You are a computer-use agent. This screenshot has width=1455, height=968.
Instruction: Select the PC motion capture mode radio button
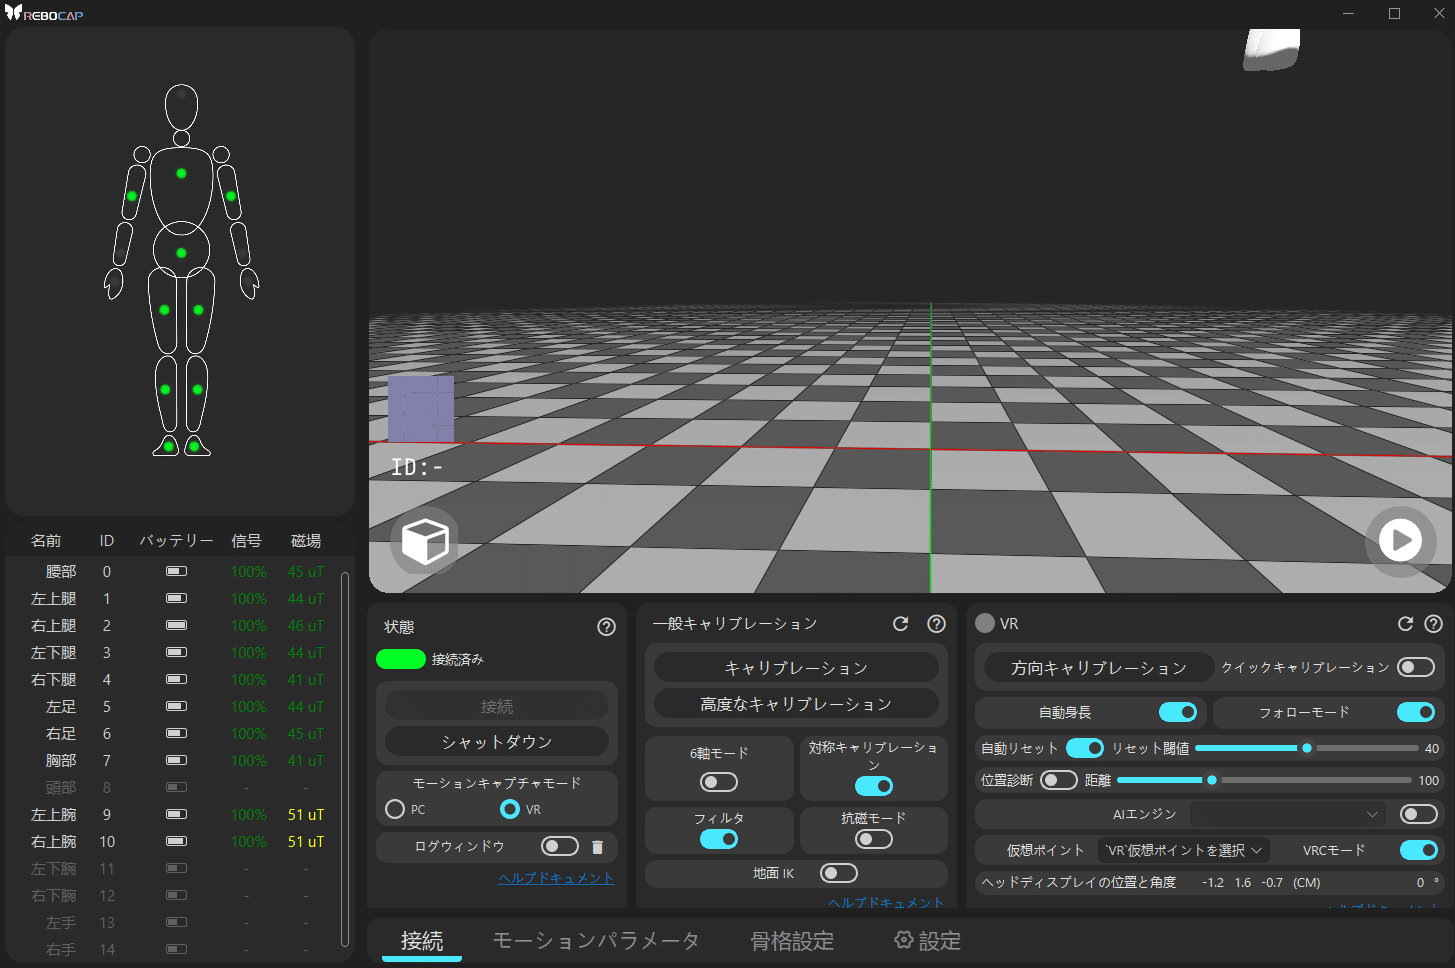click(x=394, y=809)
